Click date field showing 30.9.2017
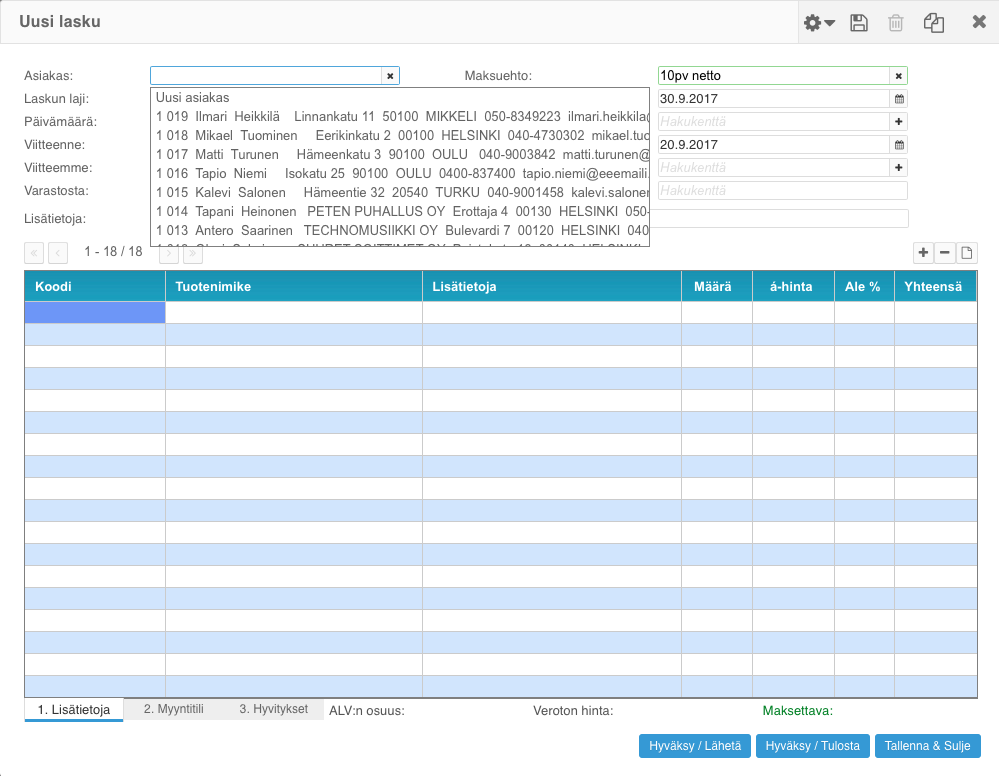The height and width of the screenshot is (776, 999). (x=773, y=99)
